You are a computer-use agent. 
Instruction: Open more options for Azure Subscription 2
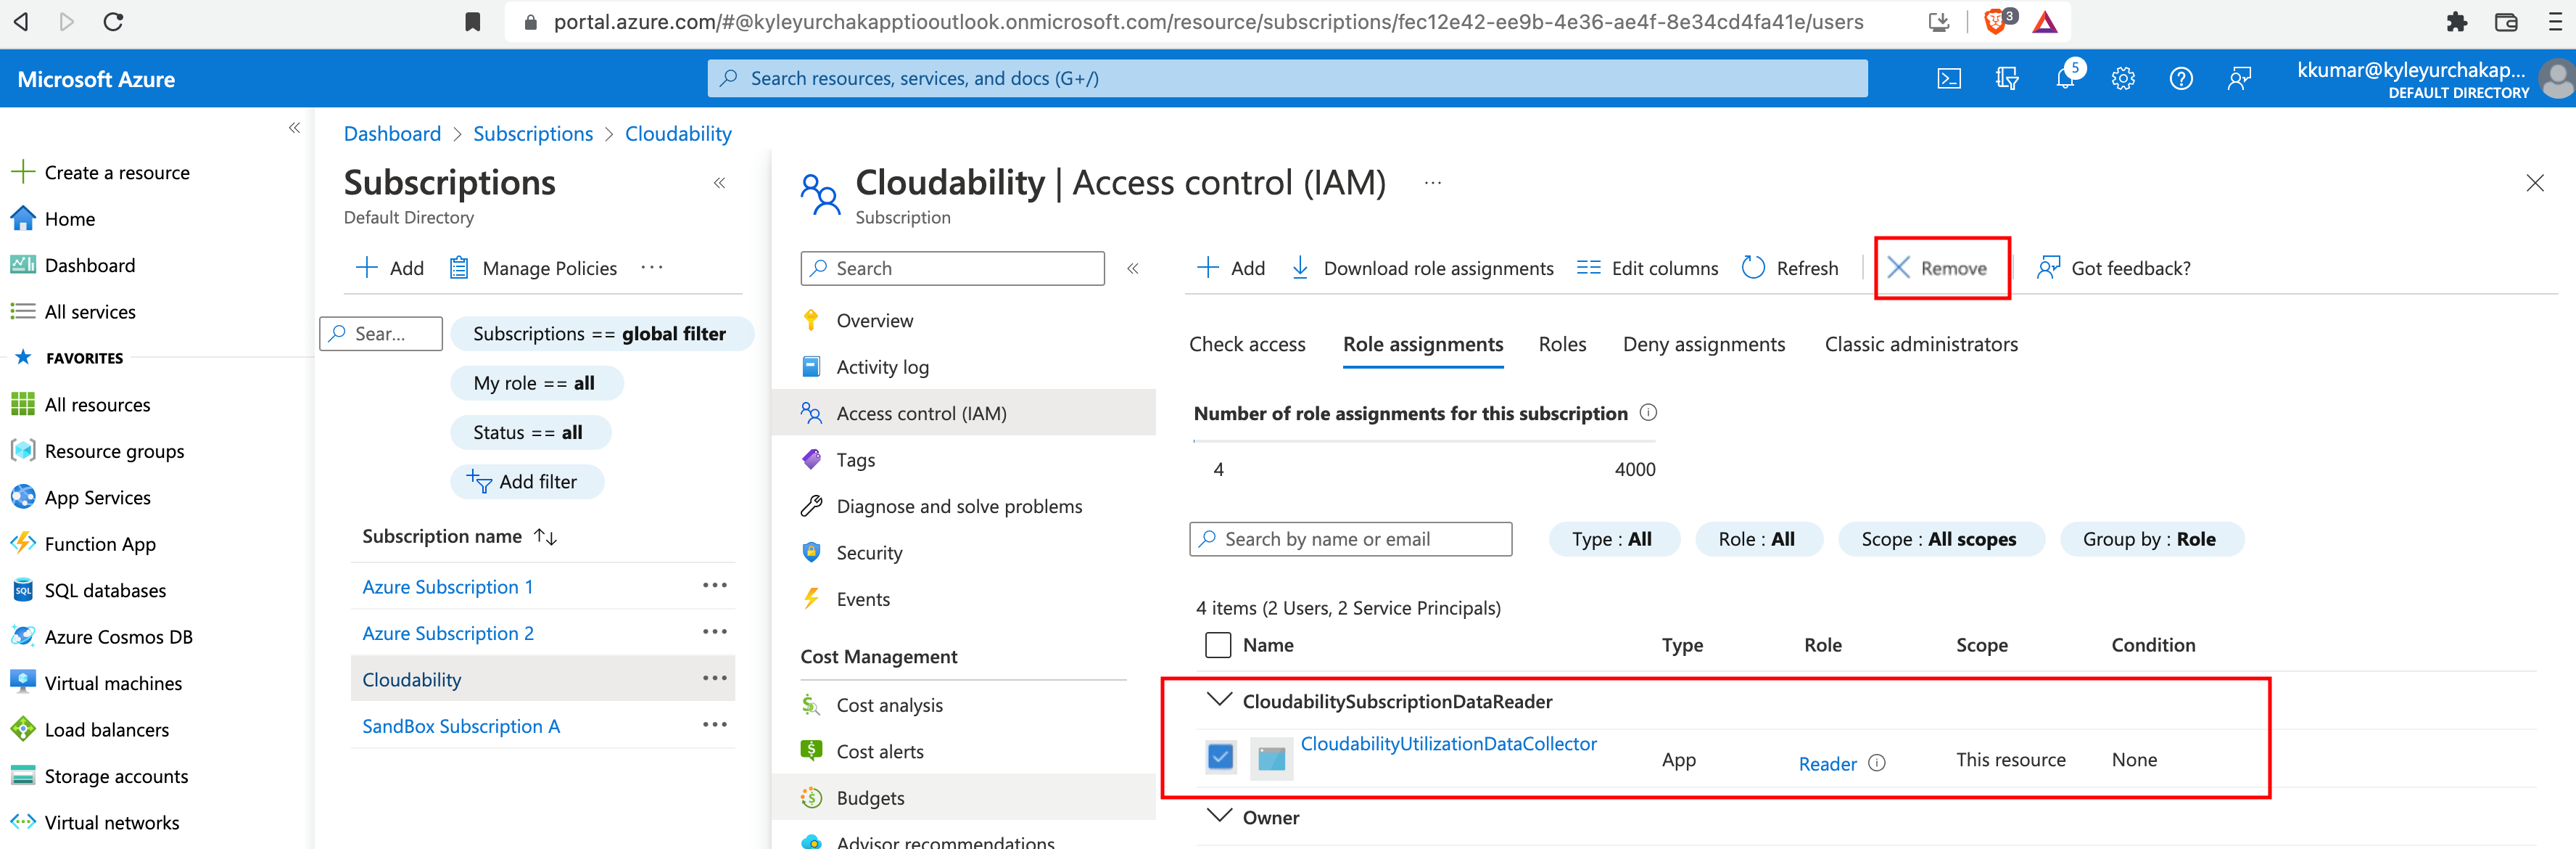pyautogui.click(x=714, y=632)
